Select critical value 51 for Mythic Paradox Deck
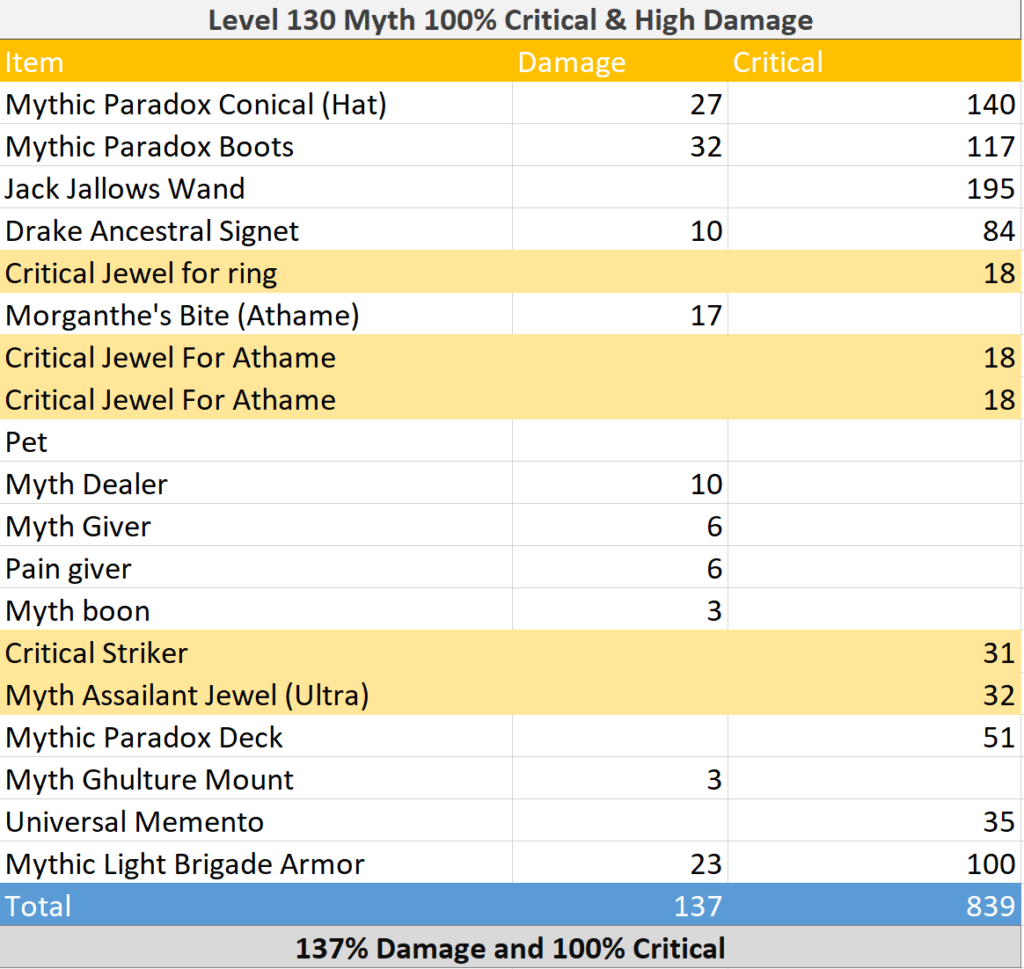1024x969 pixels. click(x=874, y=737)
